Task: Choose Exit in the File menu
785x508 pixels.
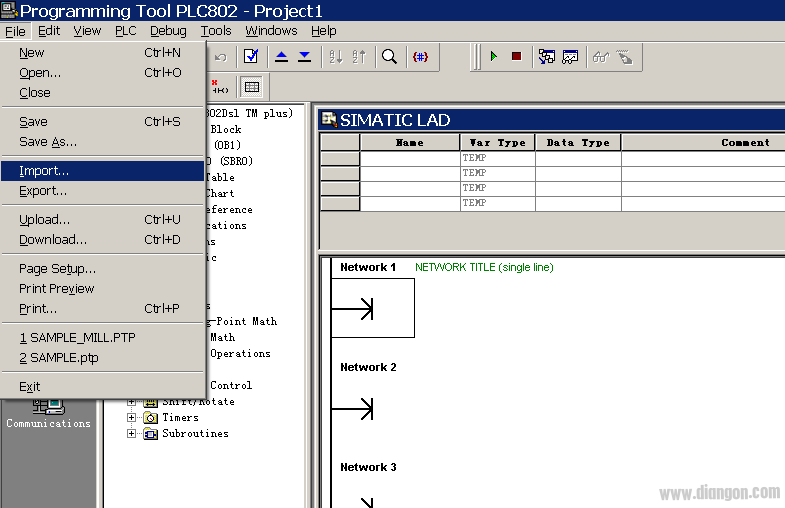Action: [102, 387]
